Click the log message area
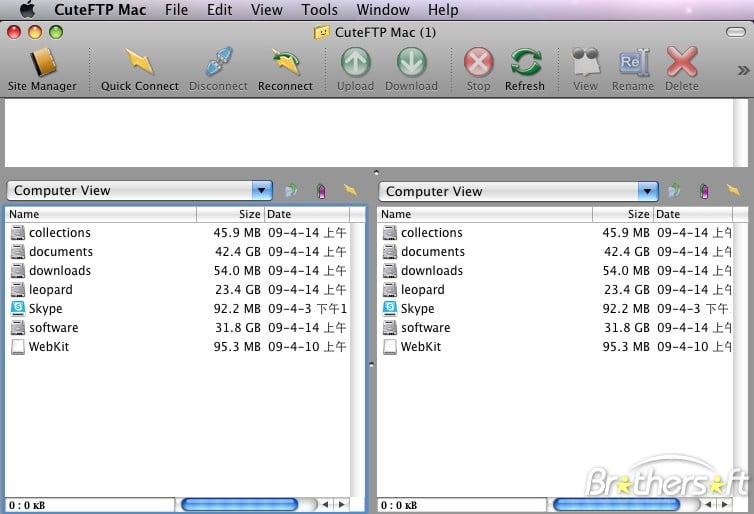This screenshot has width=754, height=514. 369,133
